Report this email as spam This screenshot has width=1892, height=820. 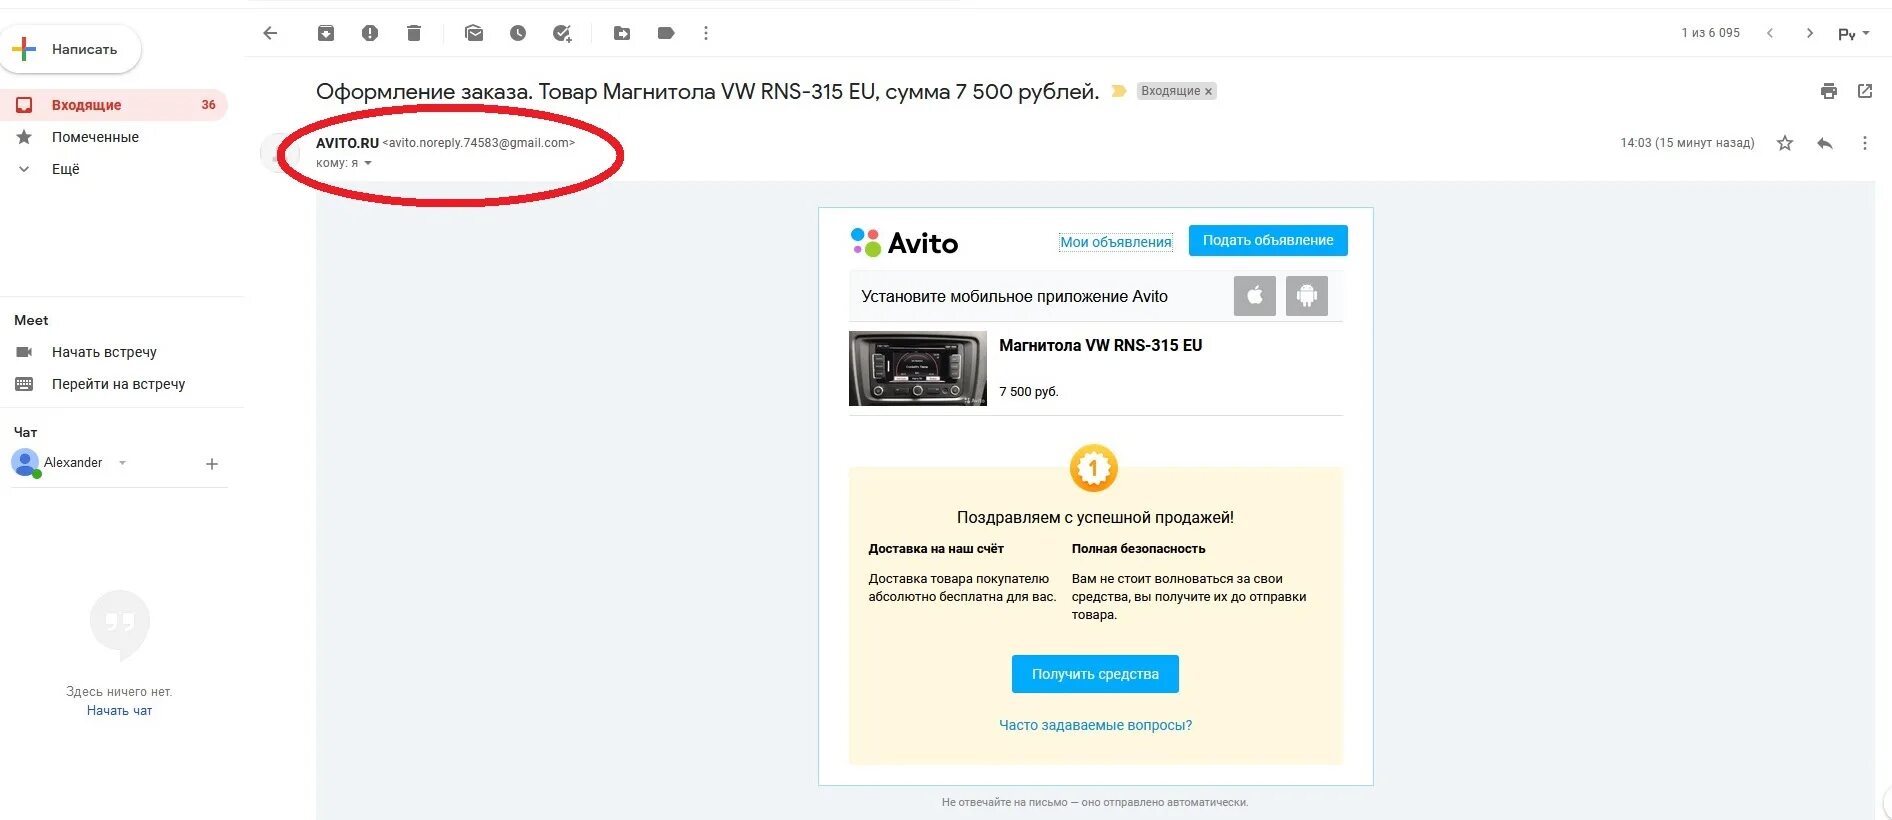pyautogui.click(x=370, y=33)
